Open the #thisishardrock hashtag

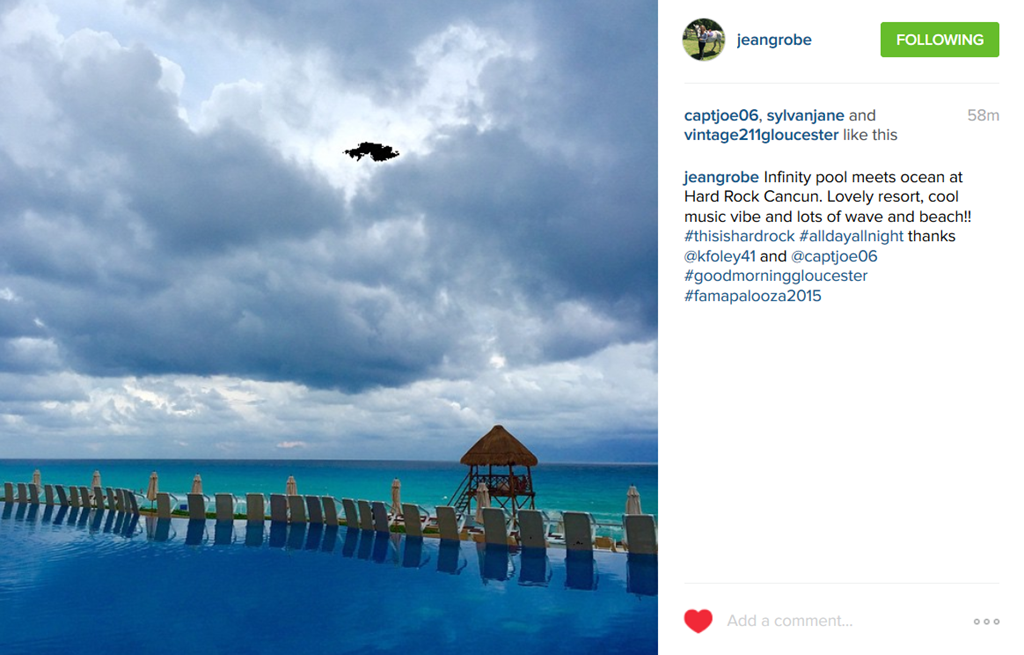pyautogui.click(x=739, y=236)
